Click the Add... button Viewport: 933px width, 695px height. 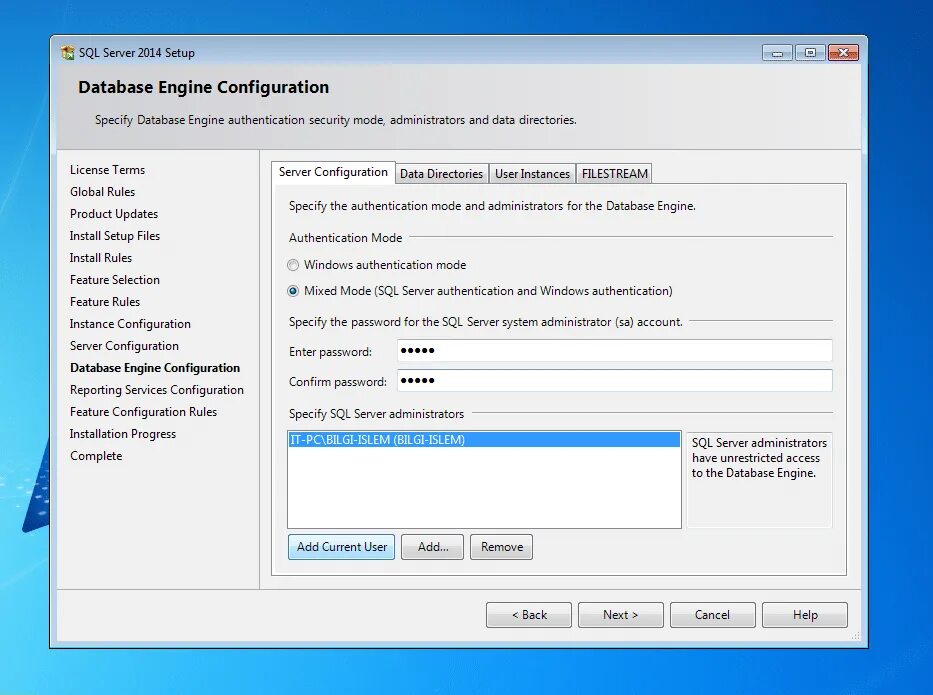click(433, 547)
